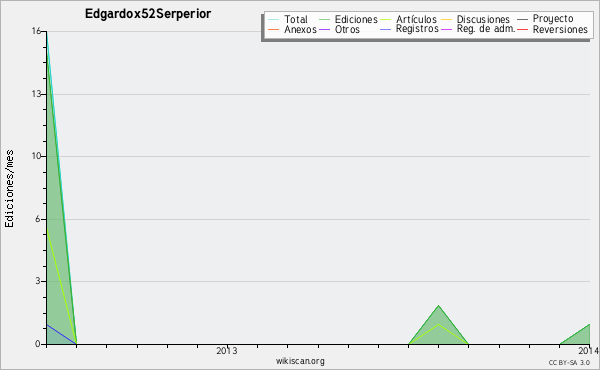This screenshot has height=370, width=600.
Task: Click the gray Proyecto legend line swatch
Action: pyautogui.click(x=522, y=19)
